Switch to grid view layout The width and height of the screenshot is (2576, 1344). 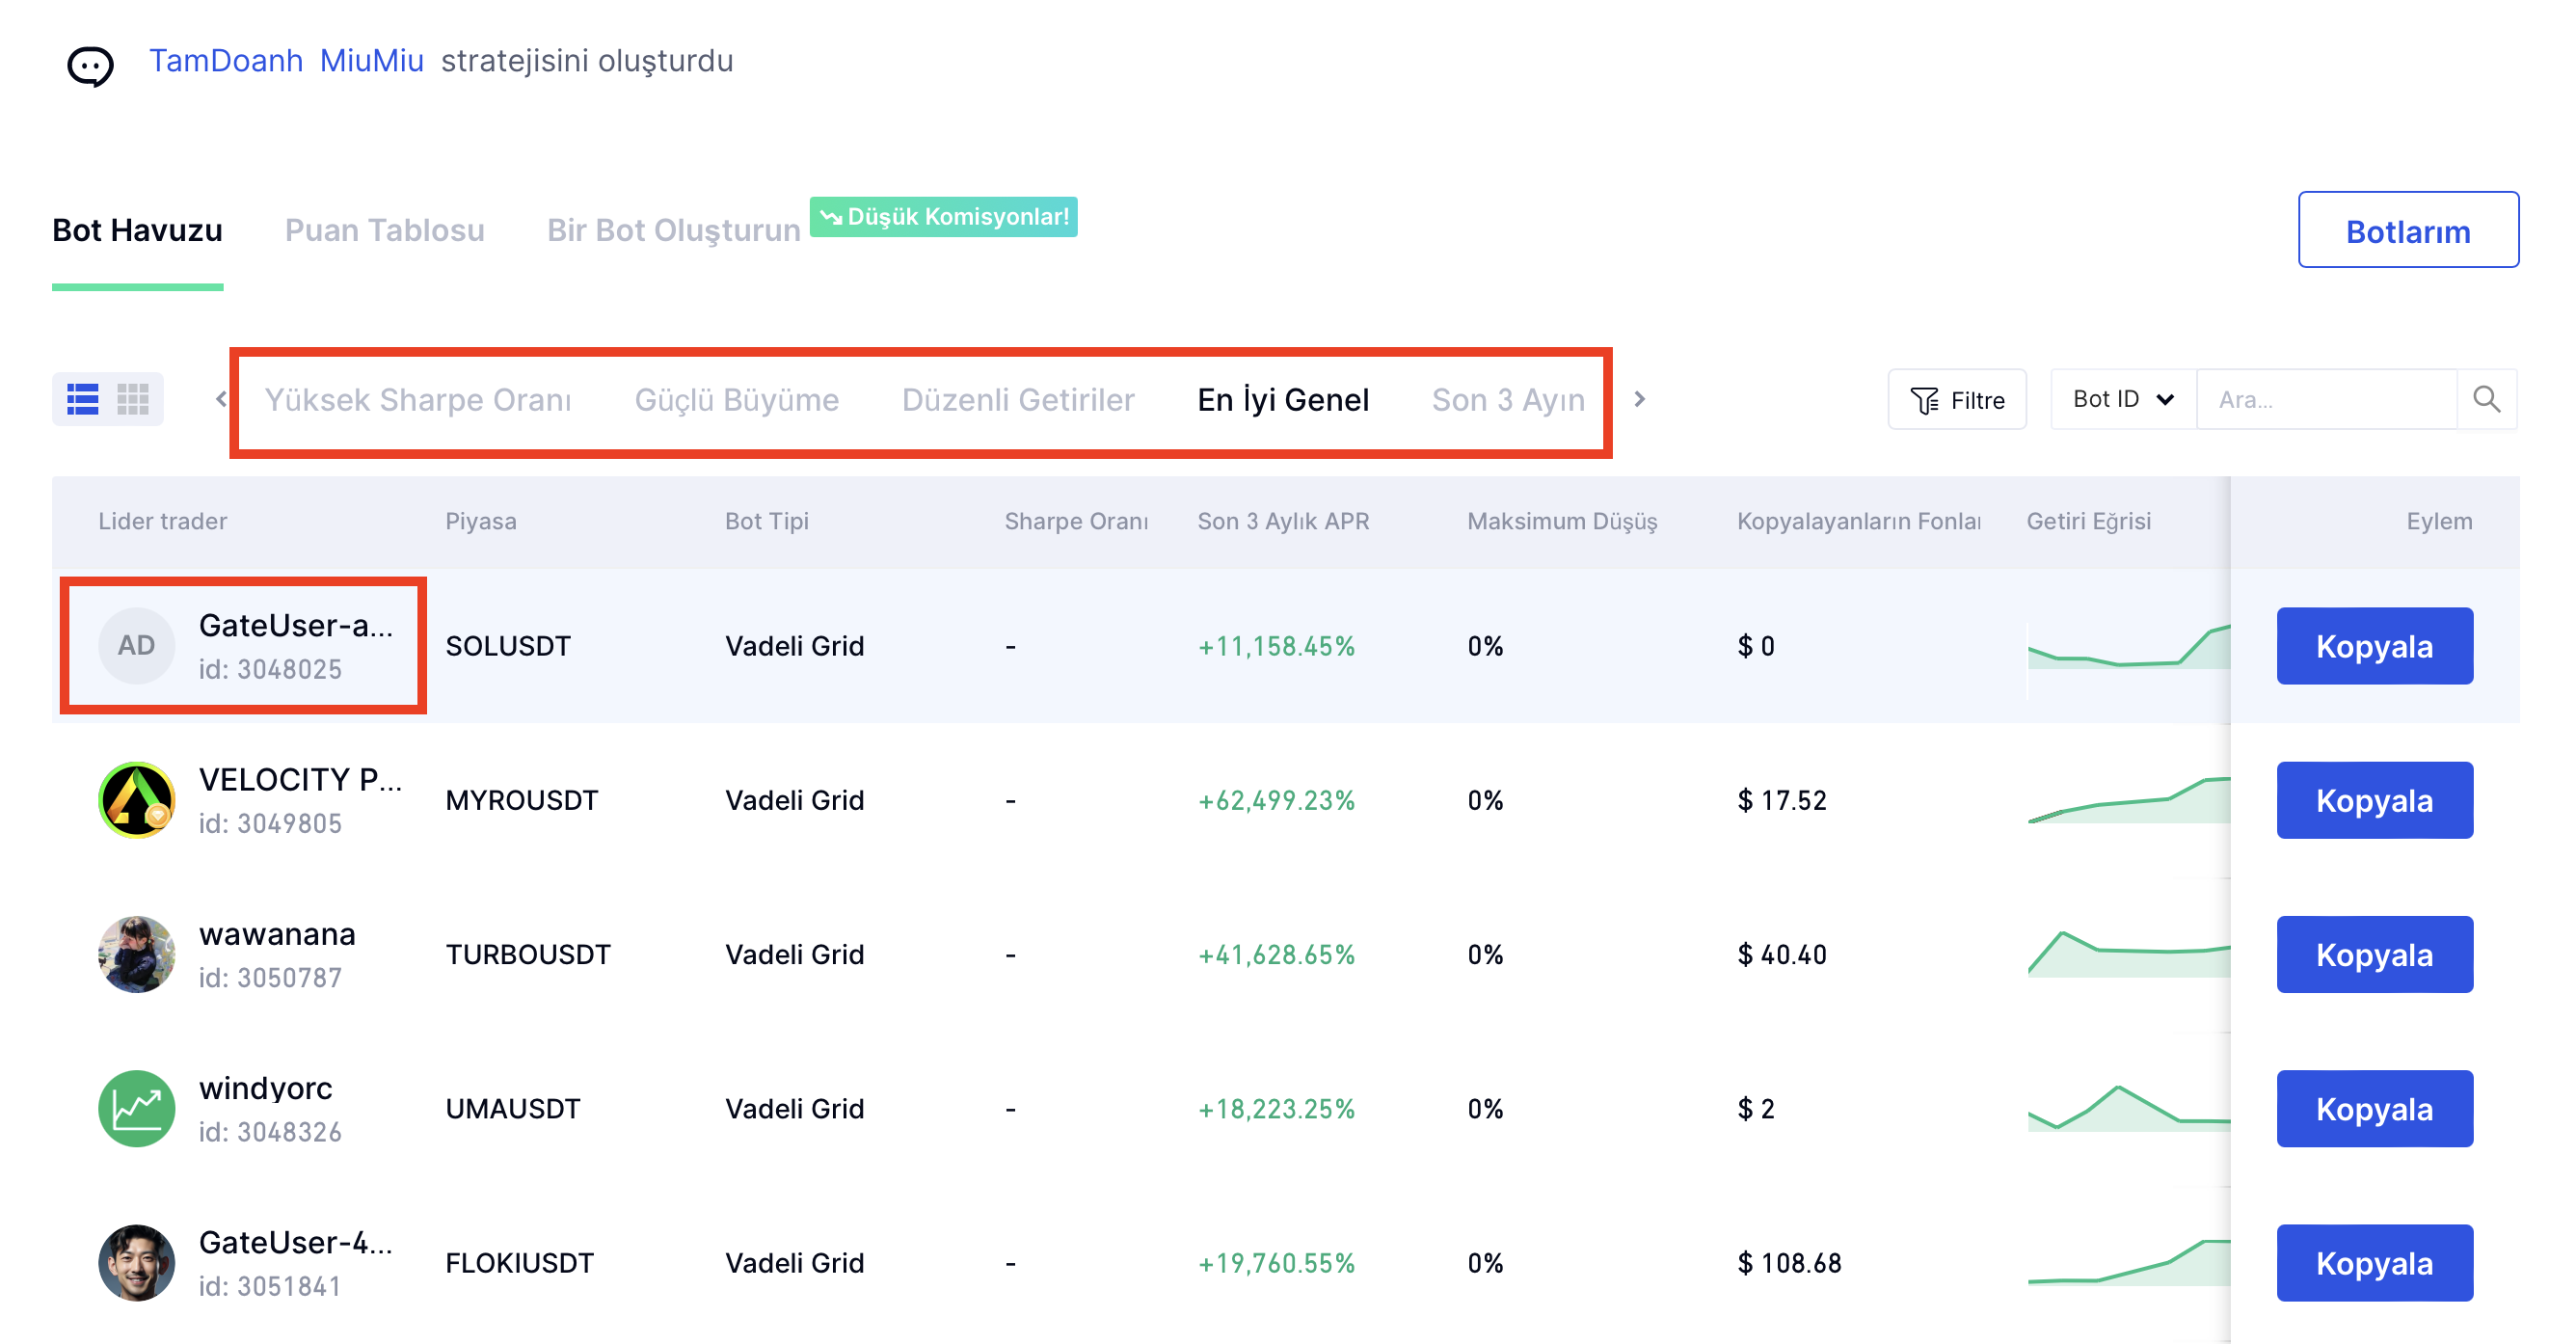click(x=133, y=399)
